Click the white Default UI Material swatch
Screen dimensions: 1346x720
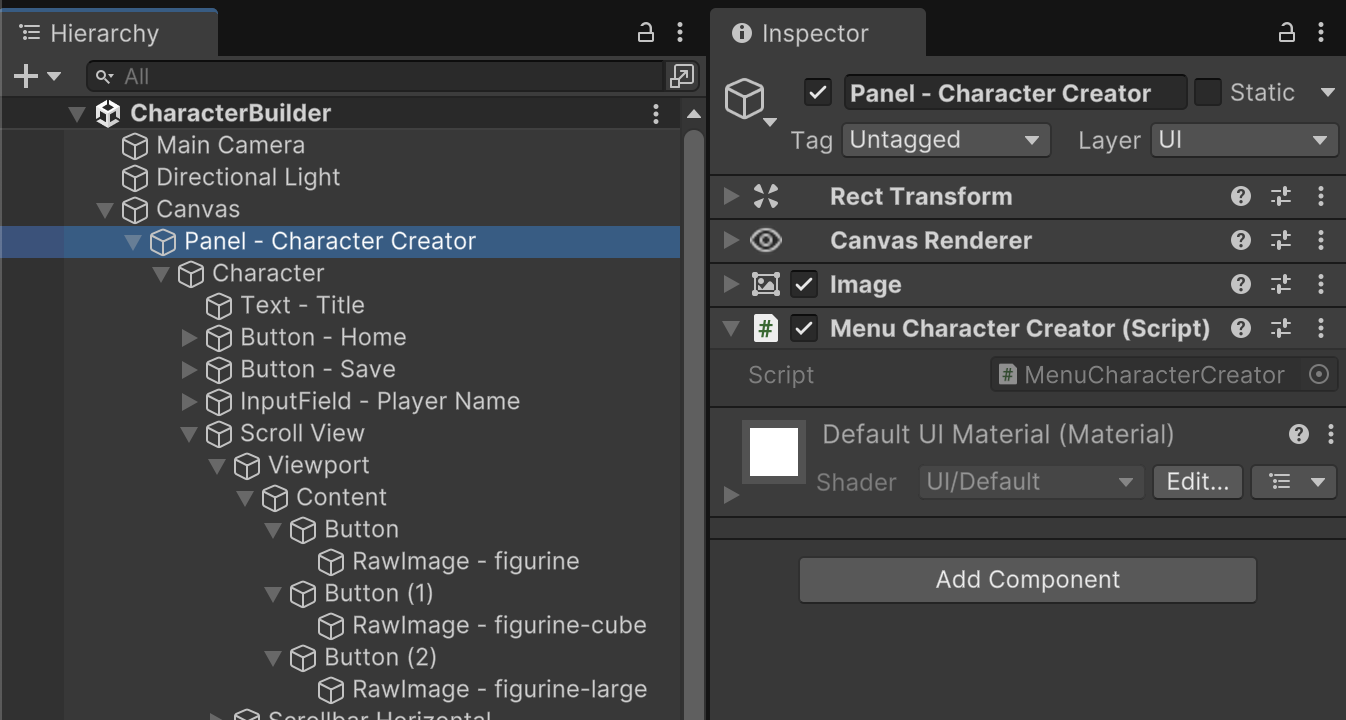pos(774,452)
